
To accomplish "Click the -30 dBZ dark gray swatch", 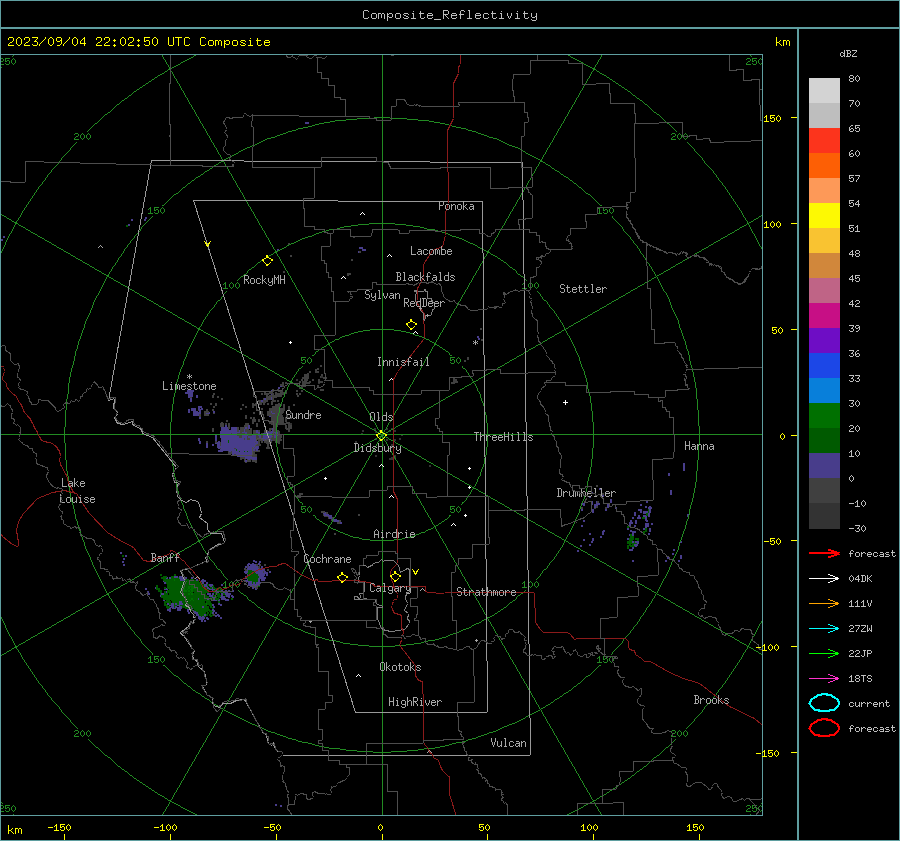I will [824, 516].
